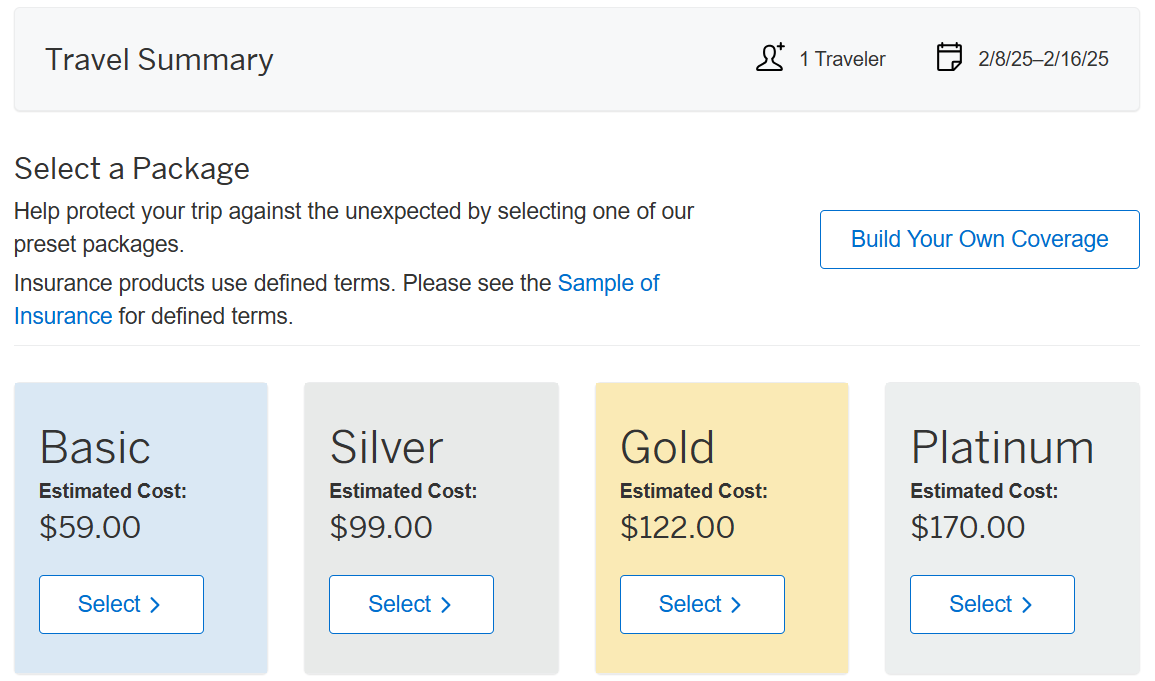Click the $170.00 Platinum estimated cost
The image size is (1155, 681).
(x=967, y=526)
